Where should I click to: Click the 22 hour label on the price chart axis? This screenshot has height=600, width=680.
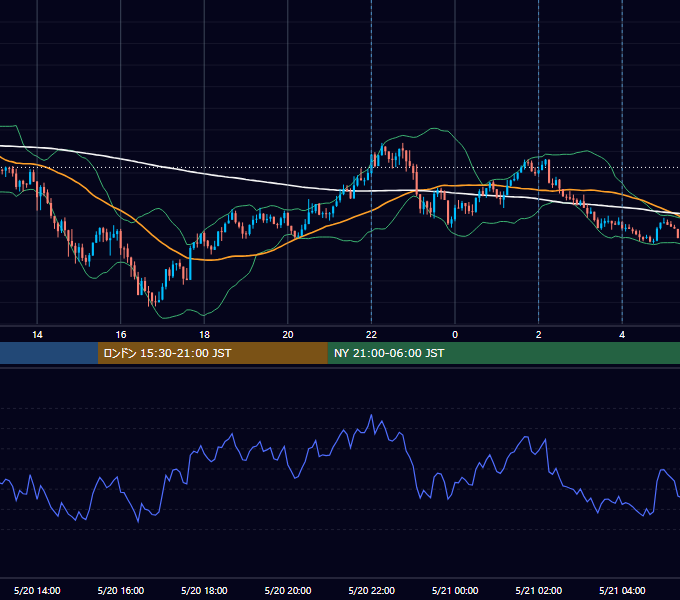pyautogui.click(x=372, y=335)
